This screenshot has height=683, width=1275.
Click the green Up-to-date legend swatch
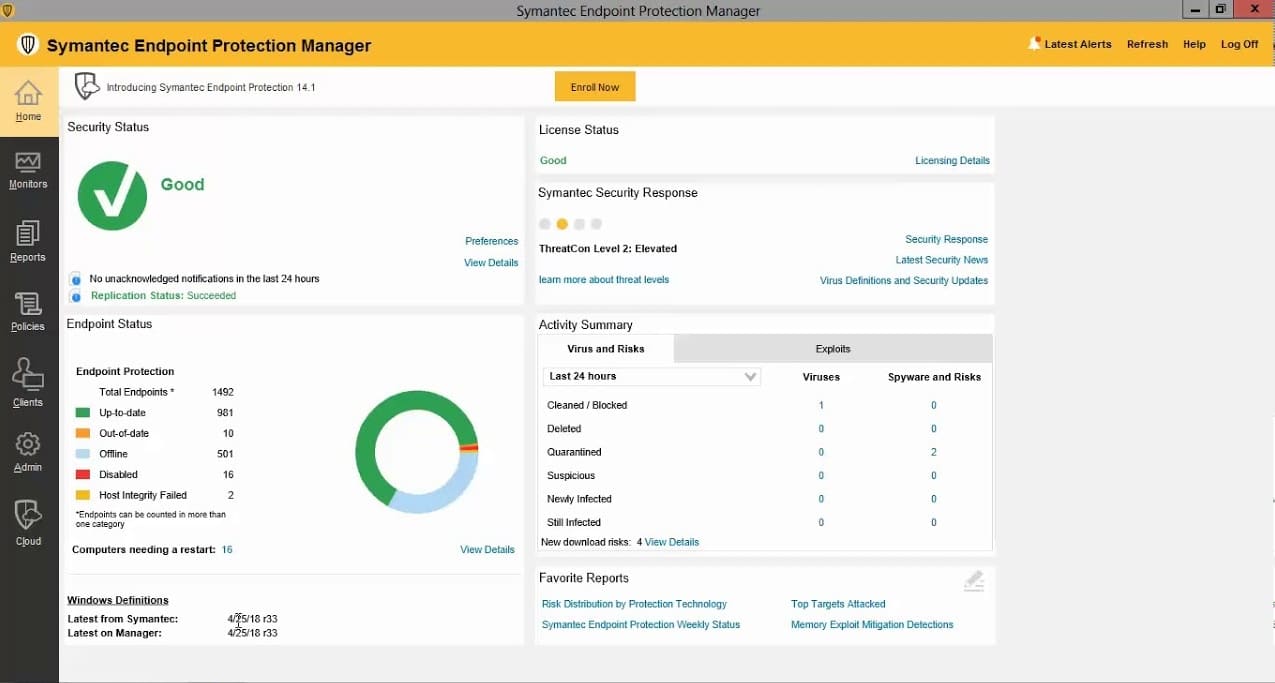coord(83,413)
